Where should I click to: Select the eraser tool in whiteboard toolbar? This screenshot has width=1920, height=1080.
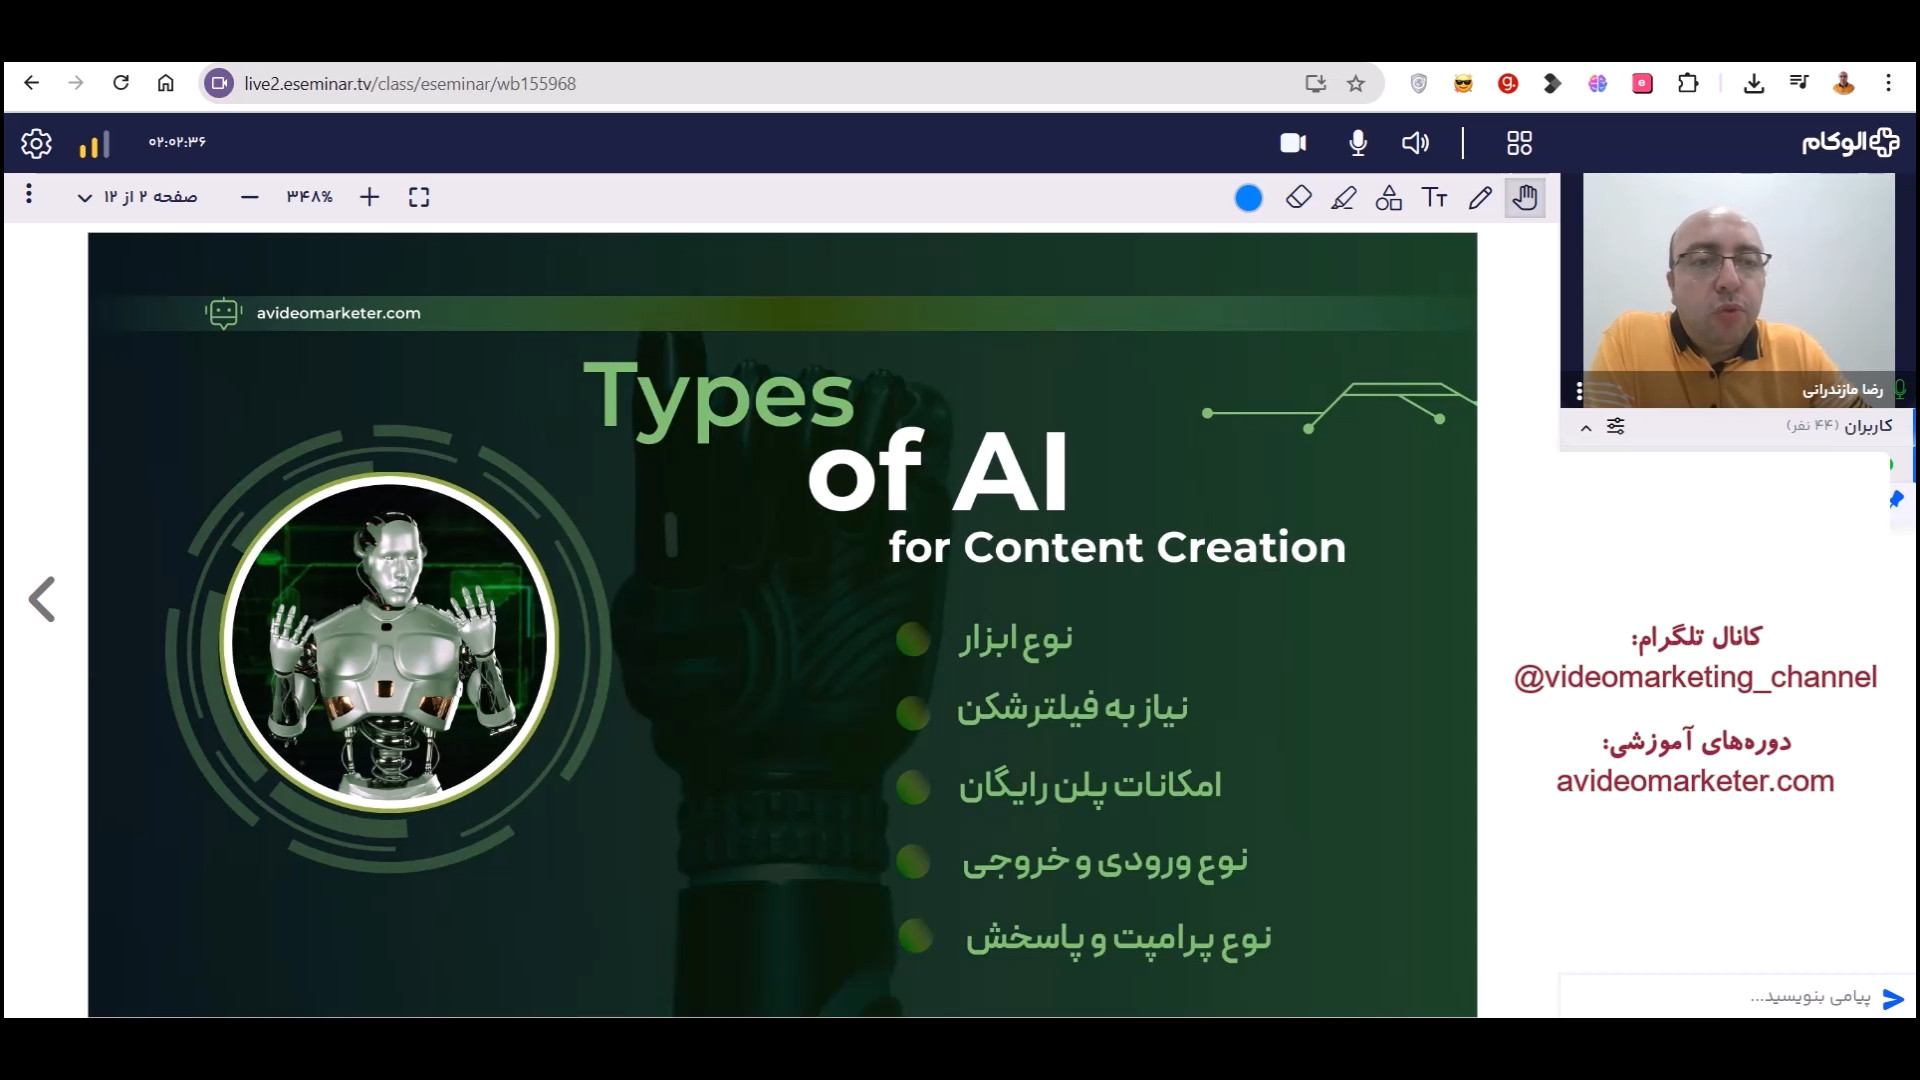(1298, 198)
